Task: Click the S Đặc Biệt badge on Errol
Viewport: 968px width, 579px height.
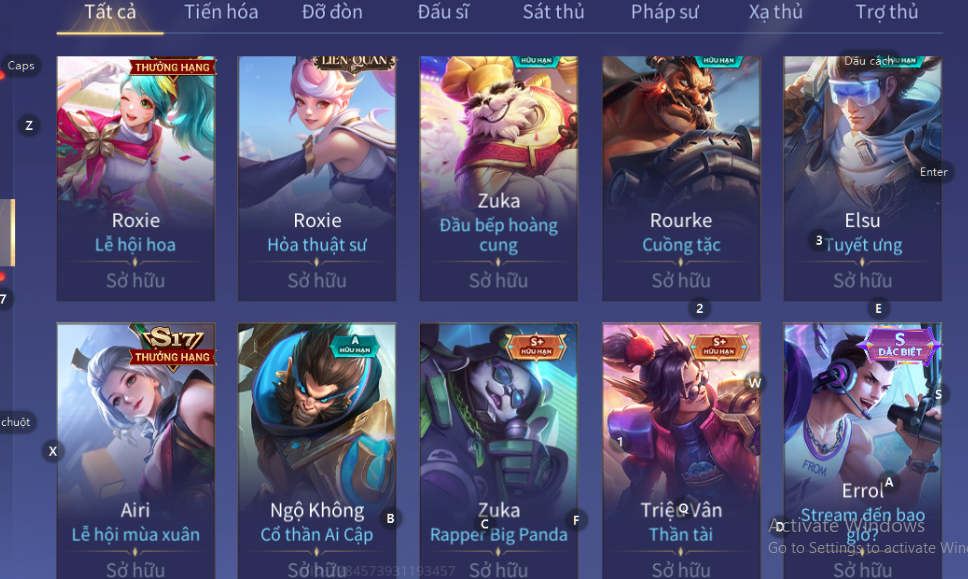Action: (x=900, y=345)
